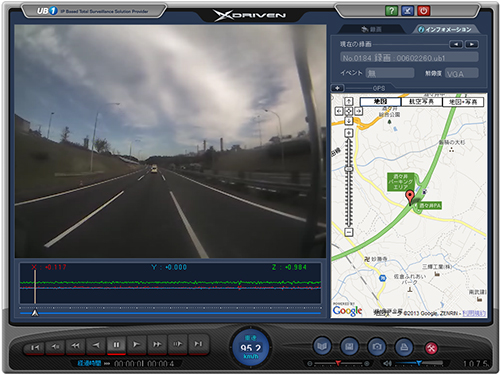Expand the GPS panel plus button
This screenshot has width=500, height=375.
337,88
